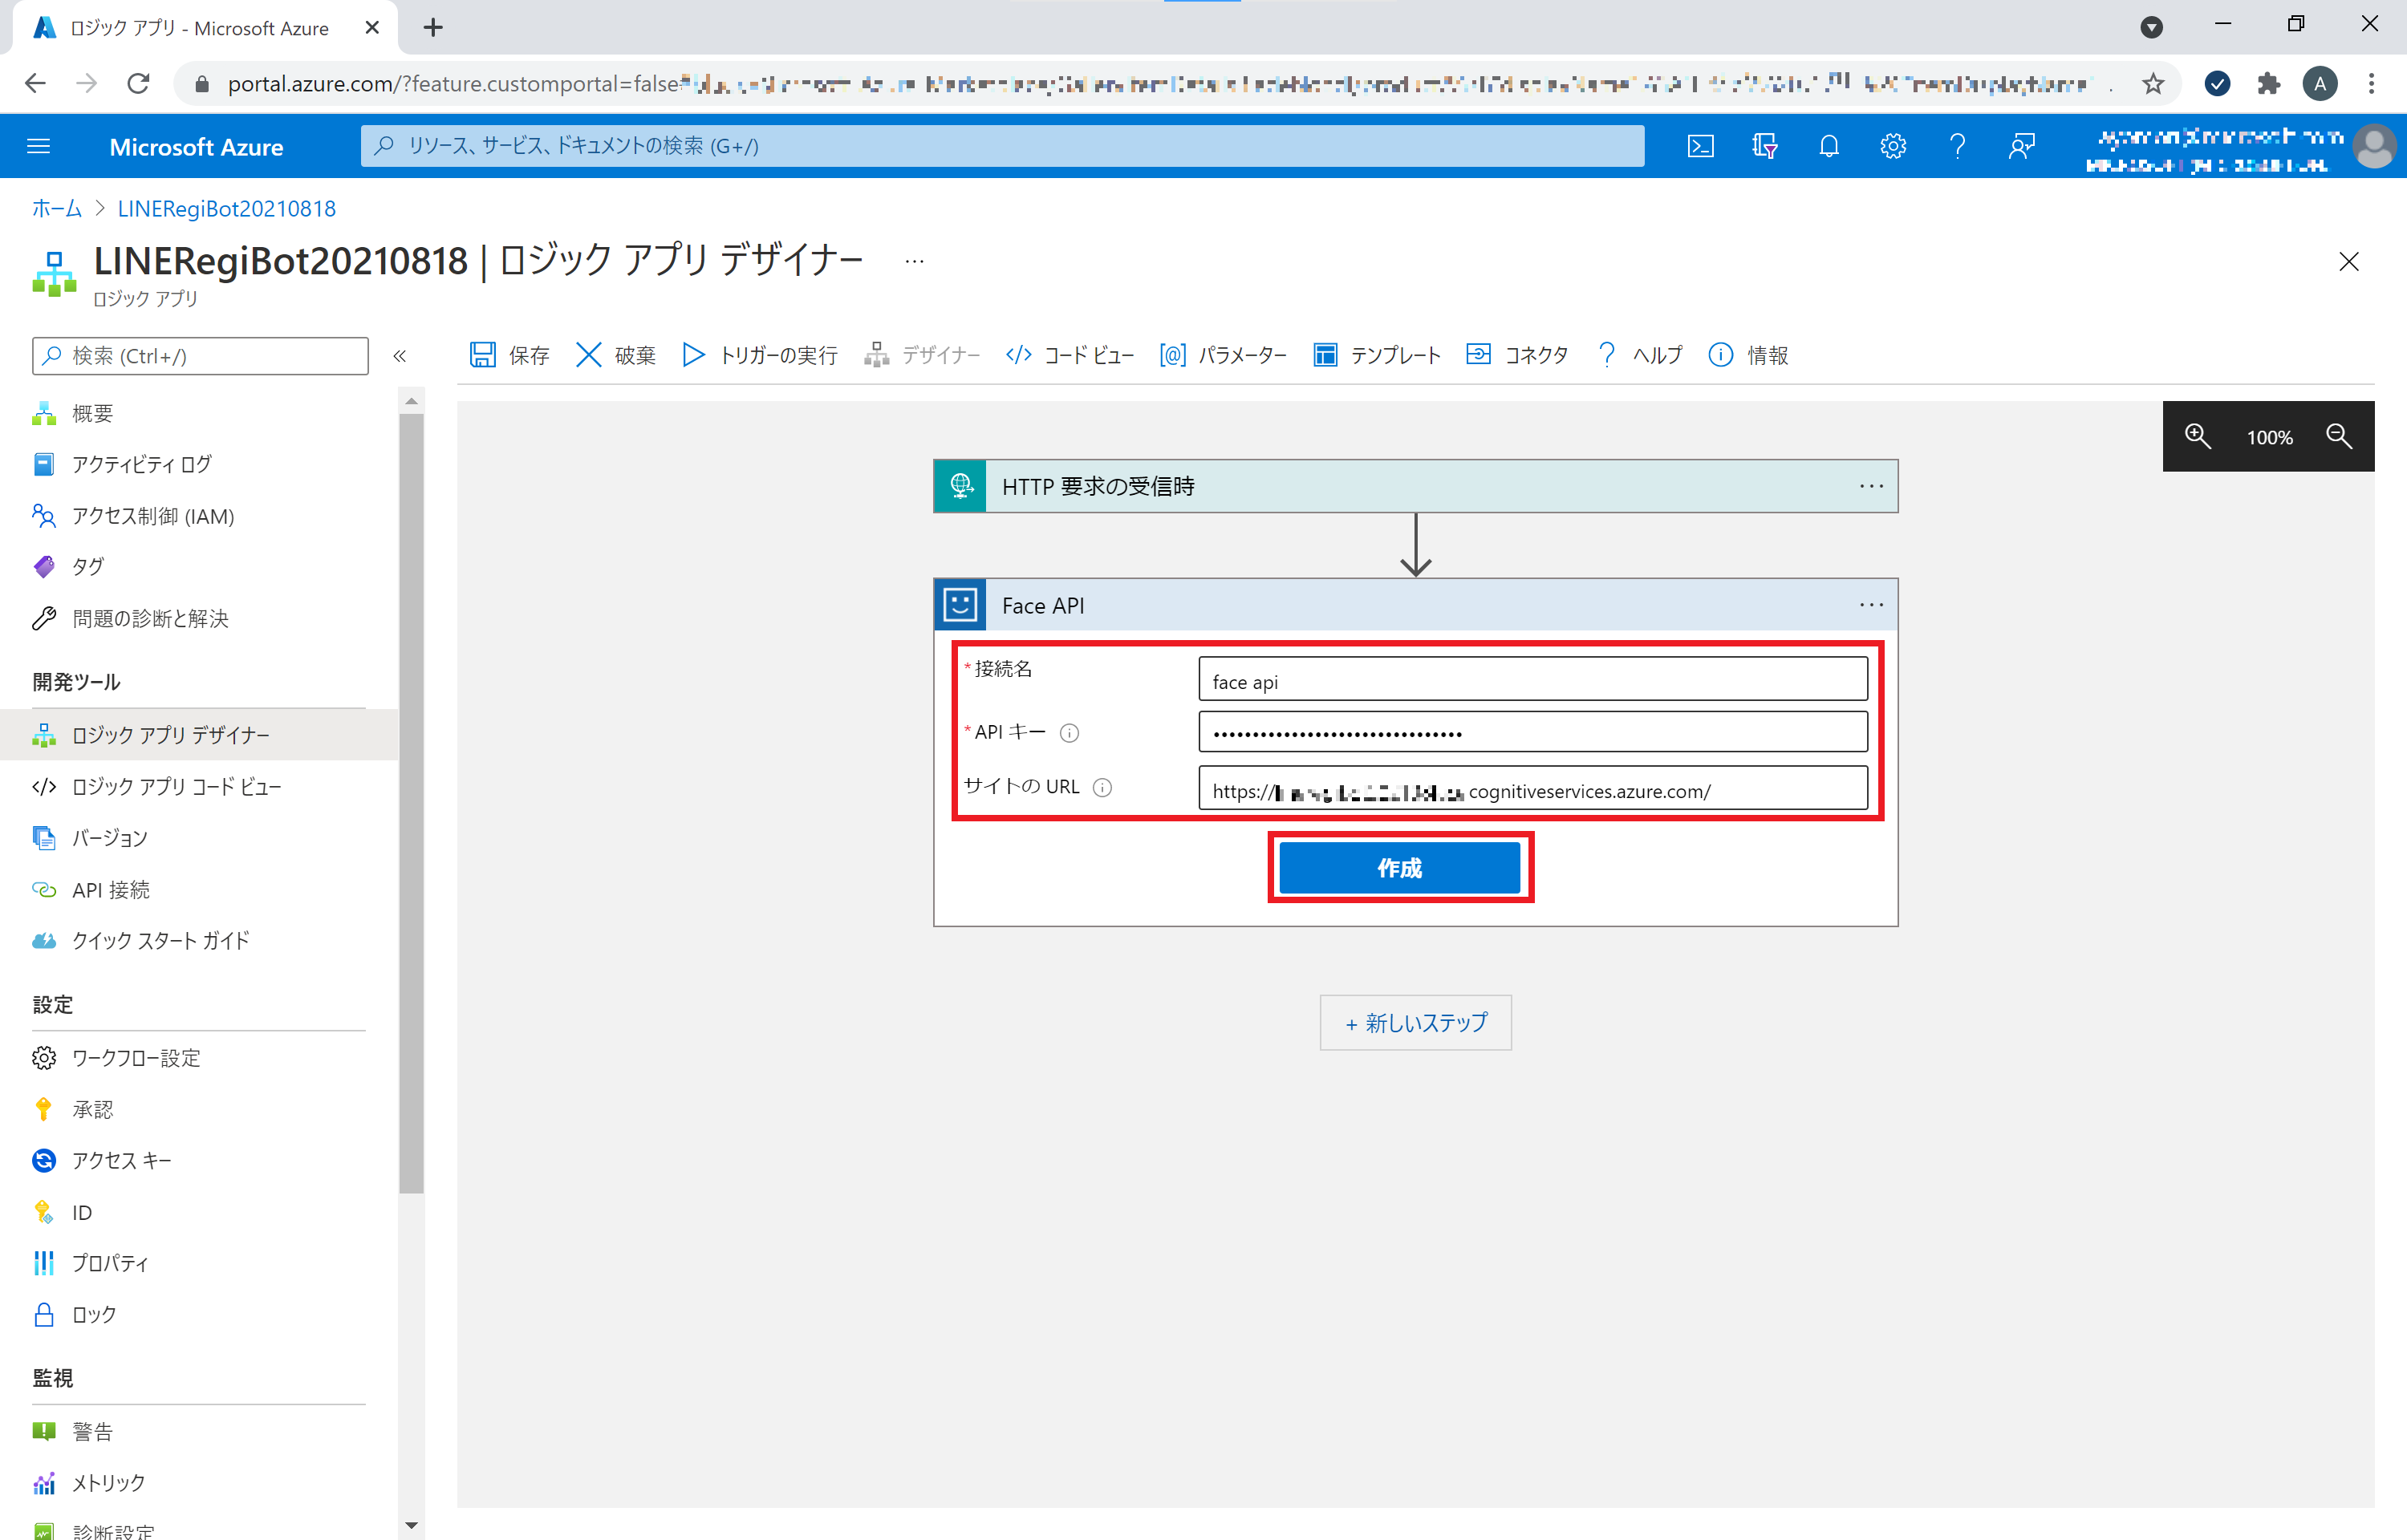Add a step with 新しいステップ
2407x1540 pixels.
pyautogui.click(x=1415, y=1022)
